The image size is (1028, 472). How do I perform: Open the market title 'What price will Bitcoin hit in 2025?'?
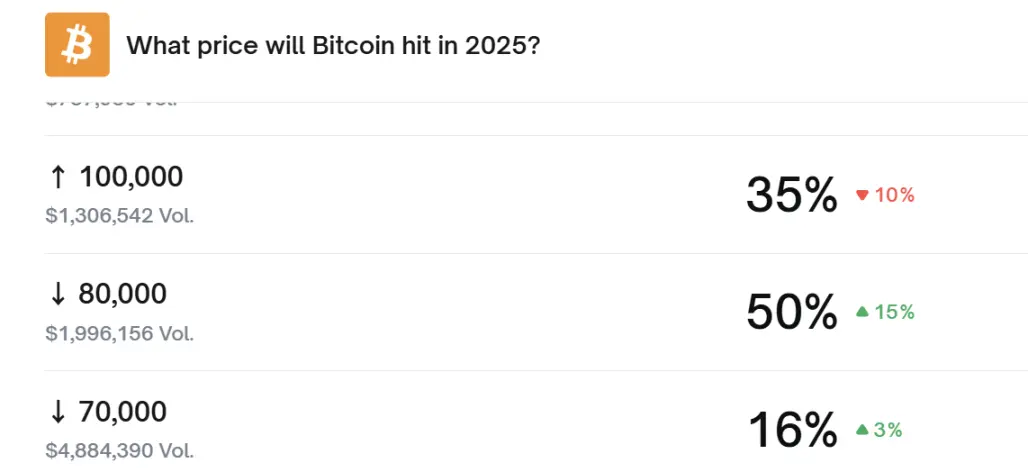coord(333,45)
